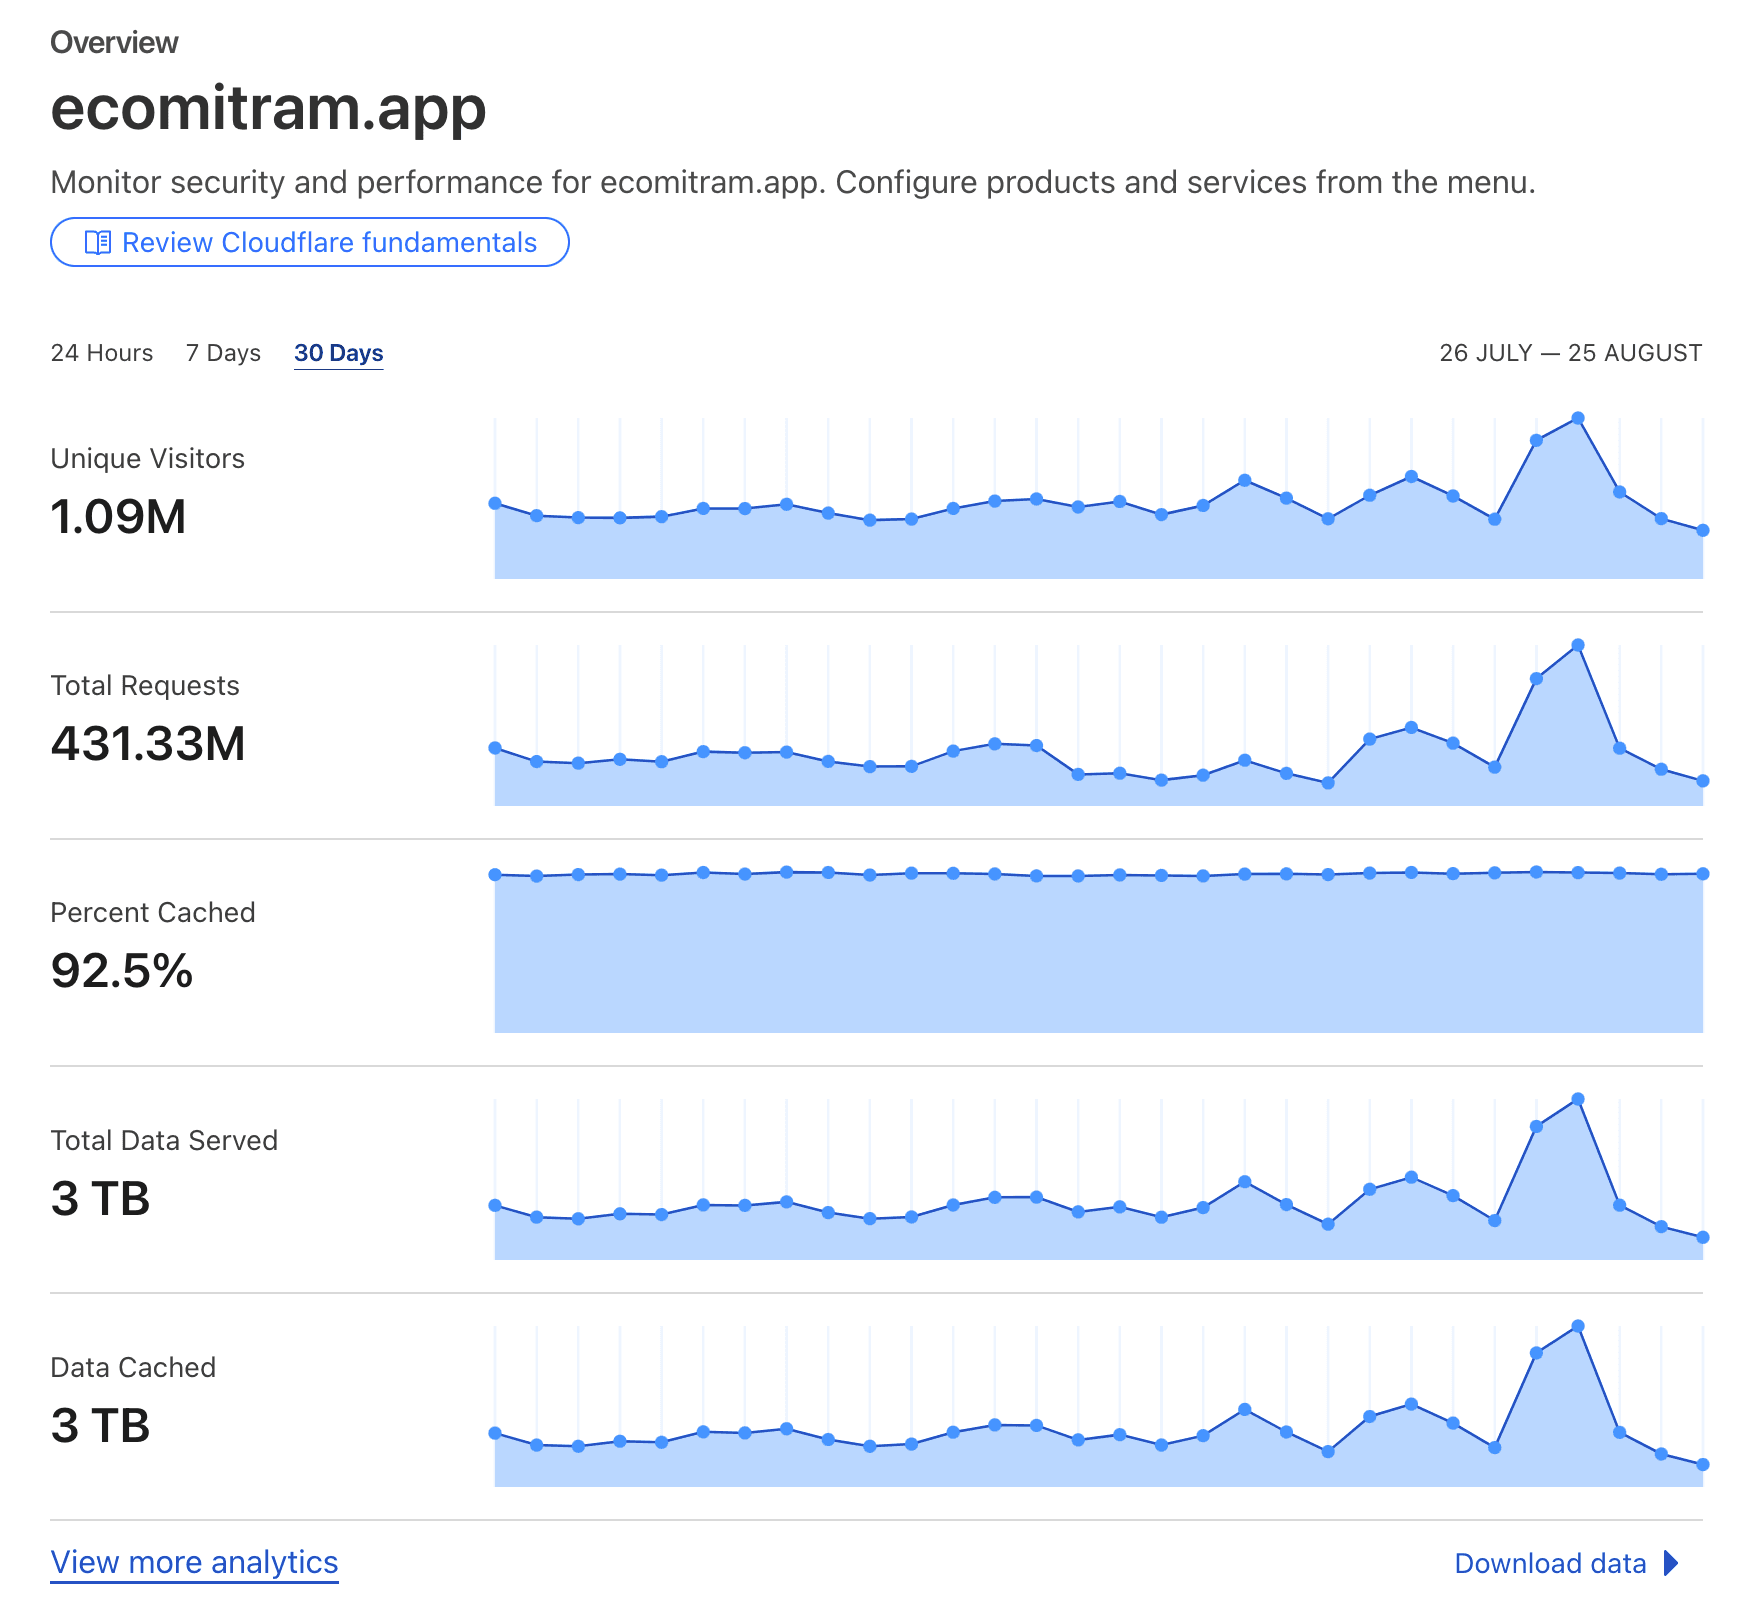Screen dimensions: 1754x1616
Task: Click the book icon in Cloudflare fundamentals button
Action: 98,243
